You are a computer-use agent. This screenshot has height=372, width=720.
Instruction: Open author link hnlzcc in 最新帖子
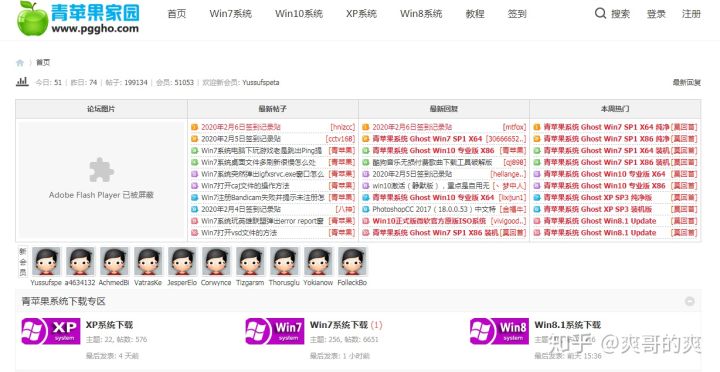(343, 127)
